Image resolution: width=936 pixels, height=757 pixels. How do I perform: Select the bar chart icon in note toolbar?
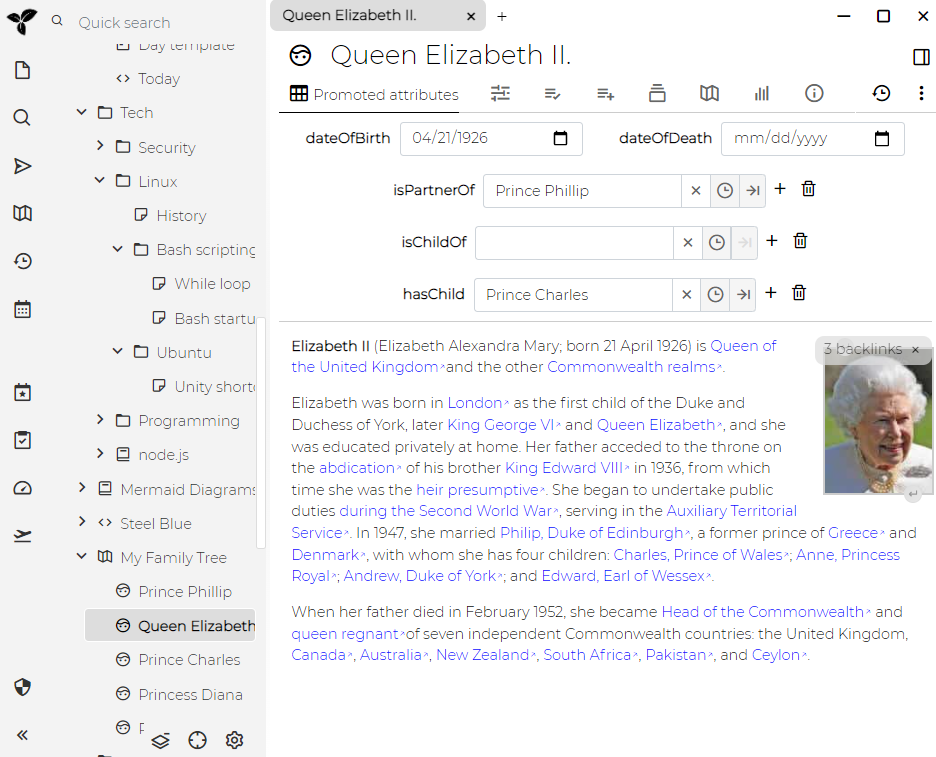coord(761,93)
